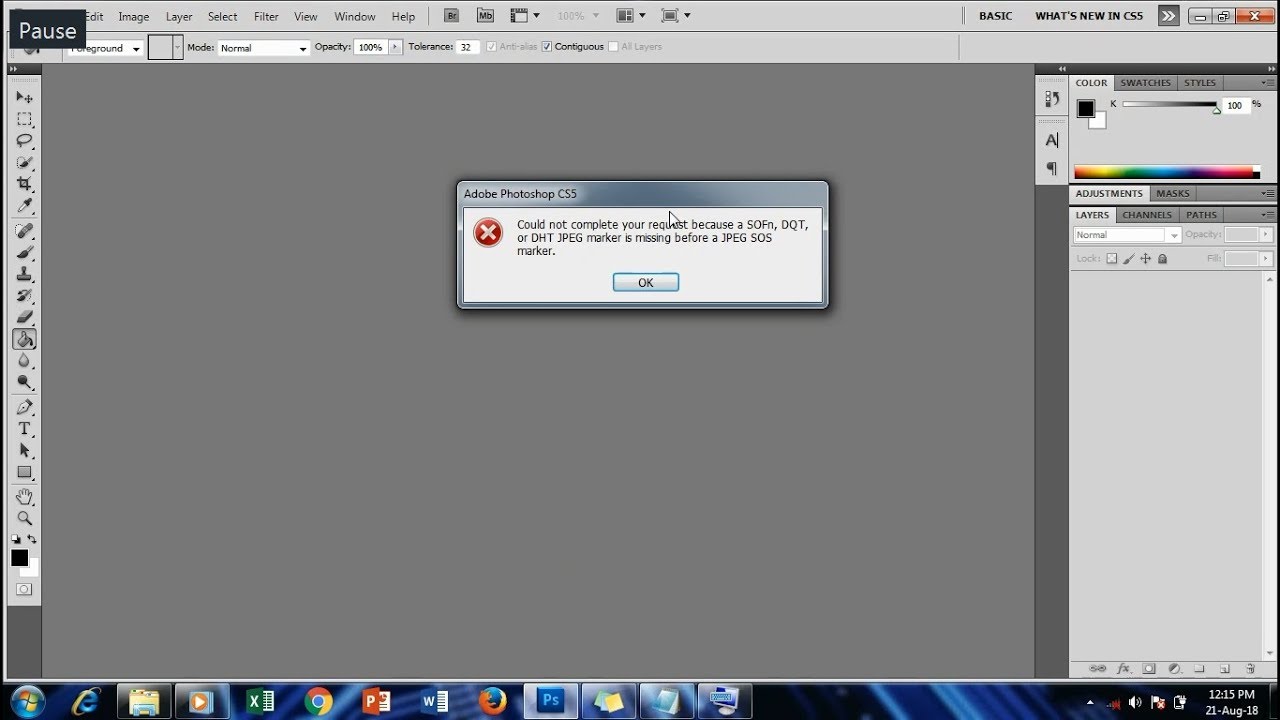Select the Rectangular Marquee tool
This screenshot has height=720, width=1280.
click(x=25, y=119)
